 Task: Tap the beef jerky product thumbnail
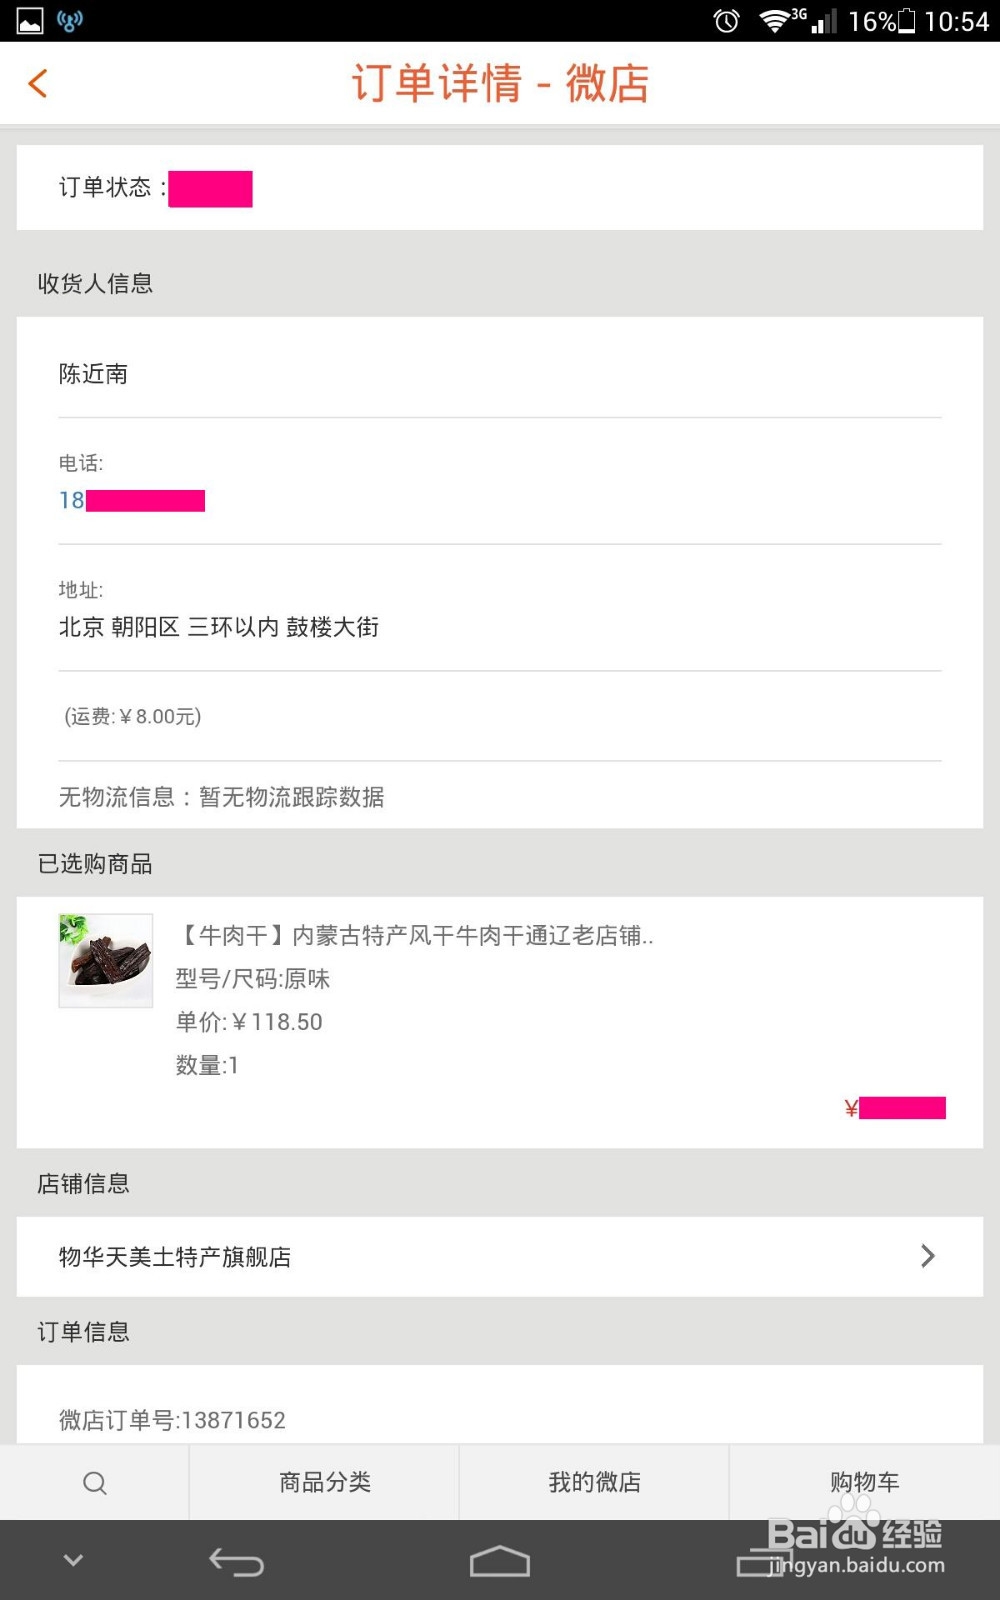pos(106,960)
